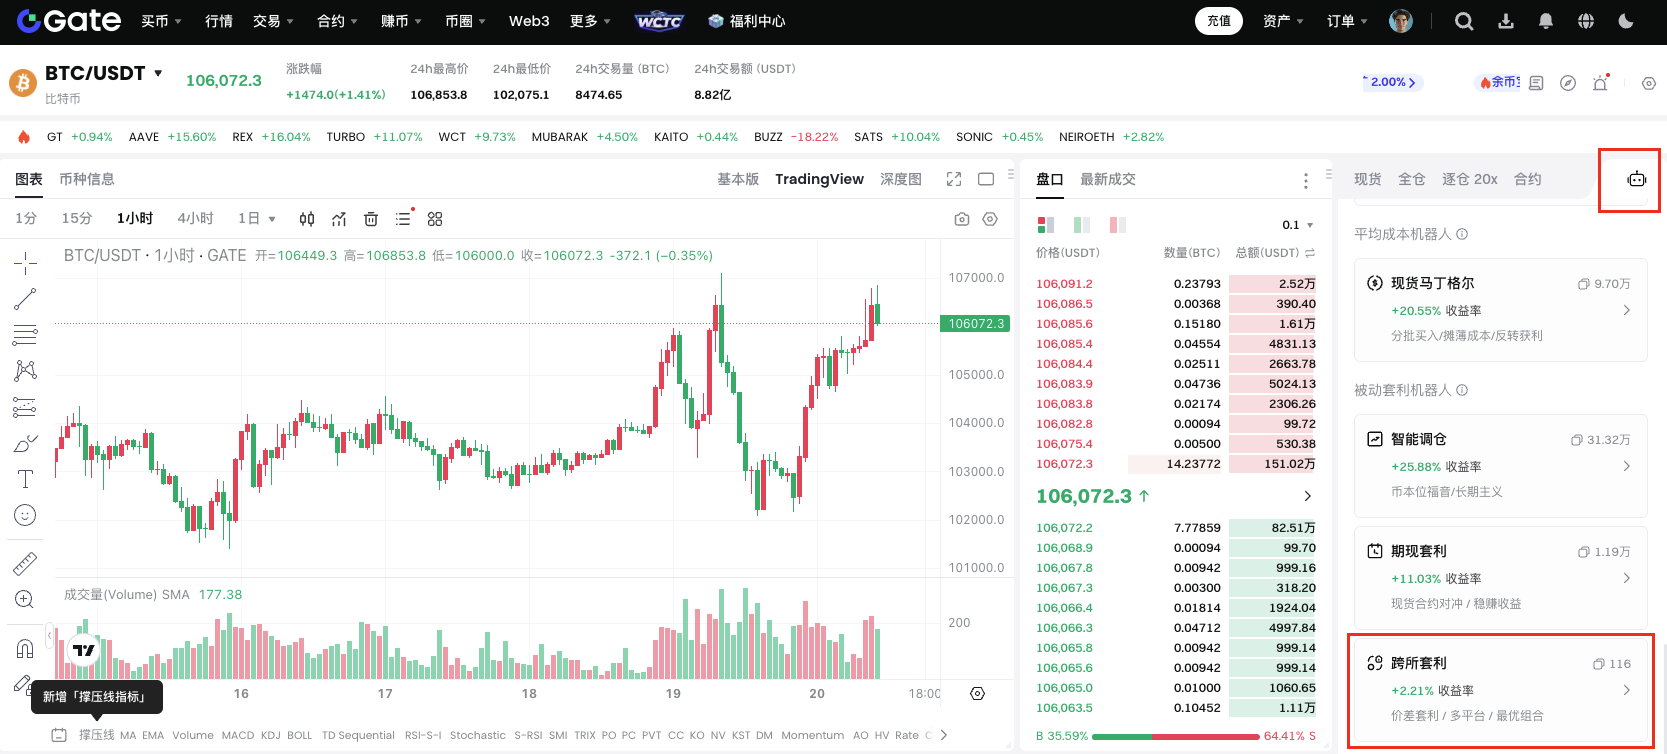This screenshot has width=1667, height=754.
Task: Expand chart to fullscreen
Action: coord(954,179)
